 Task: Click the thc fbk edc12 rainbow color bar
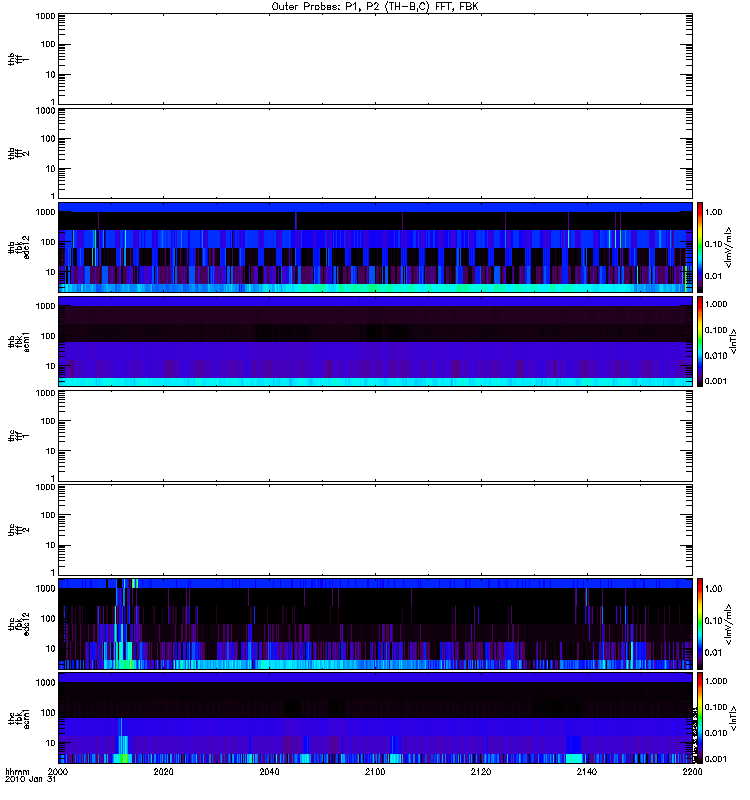click(x=700, y=624)
